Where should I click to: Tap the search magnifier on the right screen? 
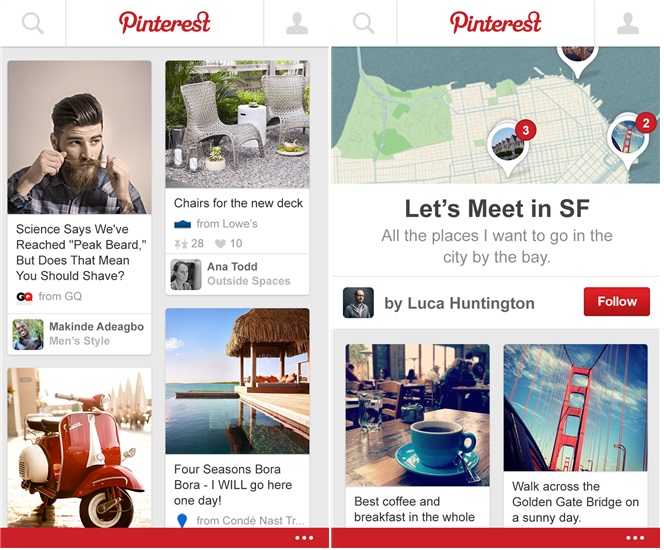click(364, 23)
